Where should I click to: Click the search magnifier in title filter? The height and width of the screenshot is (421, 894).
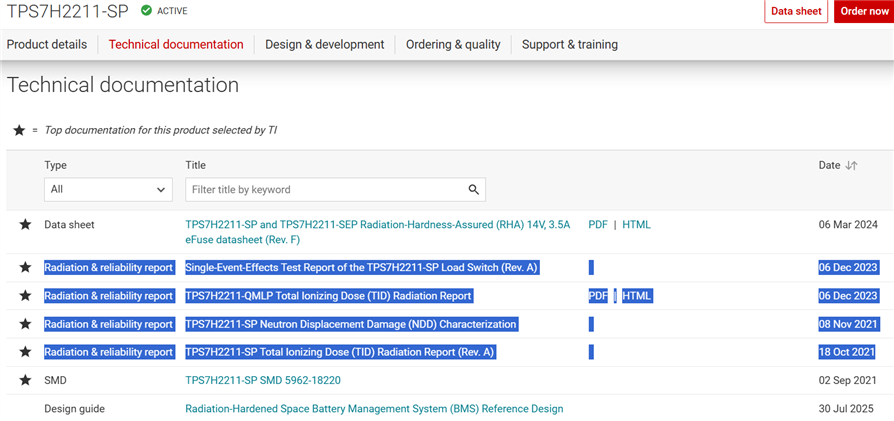(473, 189)
